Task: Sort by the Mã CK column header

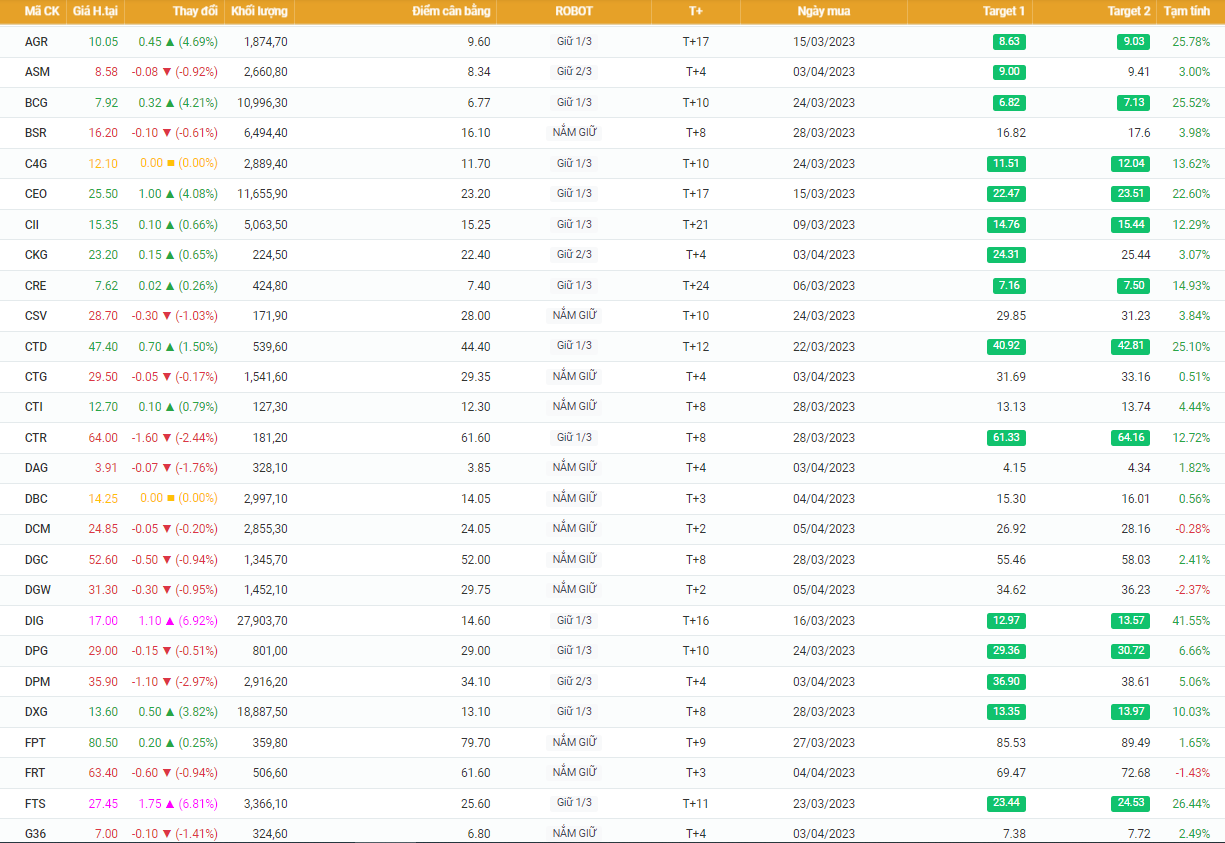Action: click(x=41, y=11)
